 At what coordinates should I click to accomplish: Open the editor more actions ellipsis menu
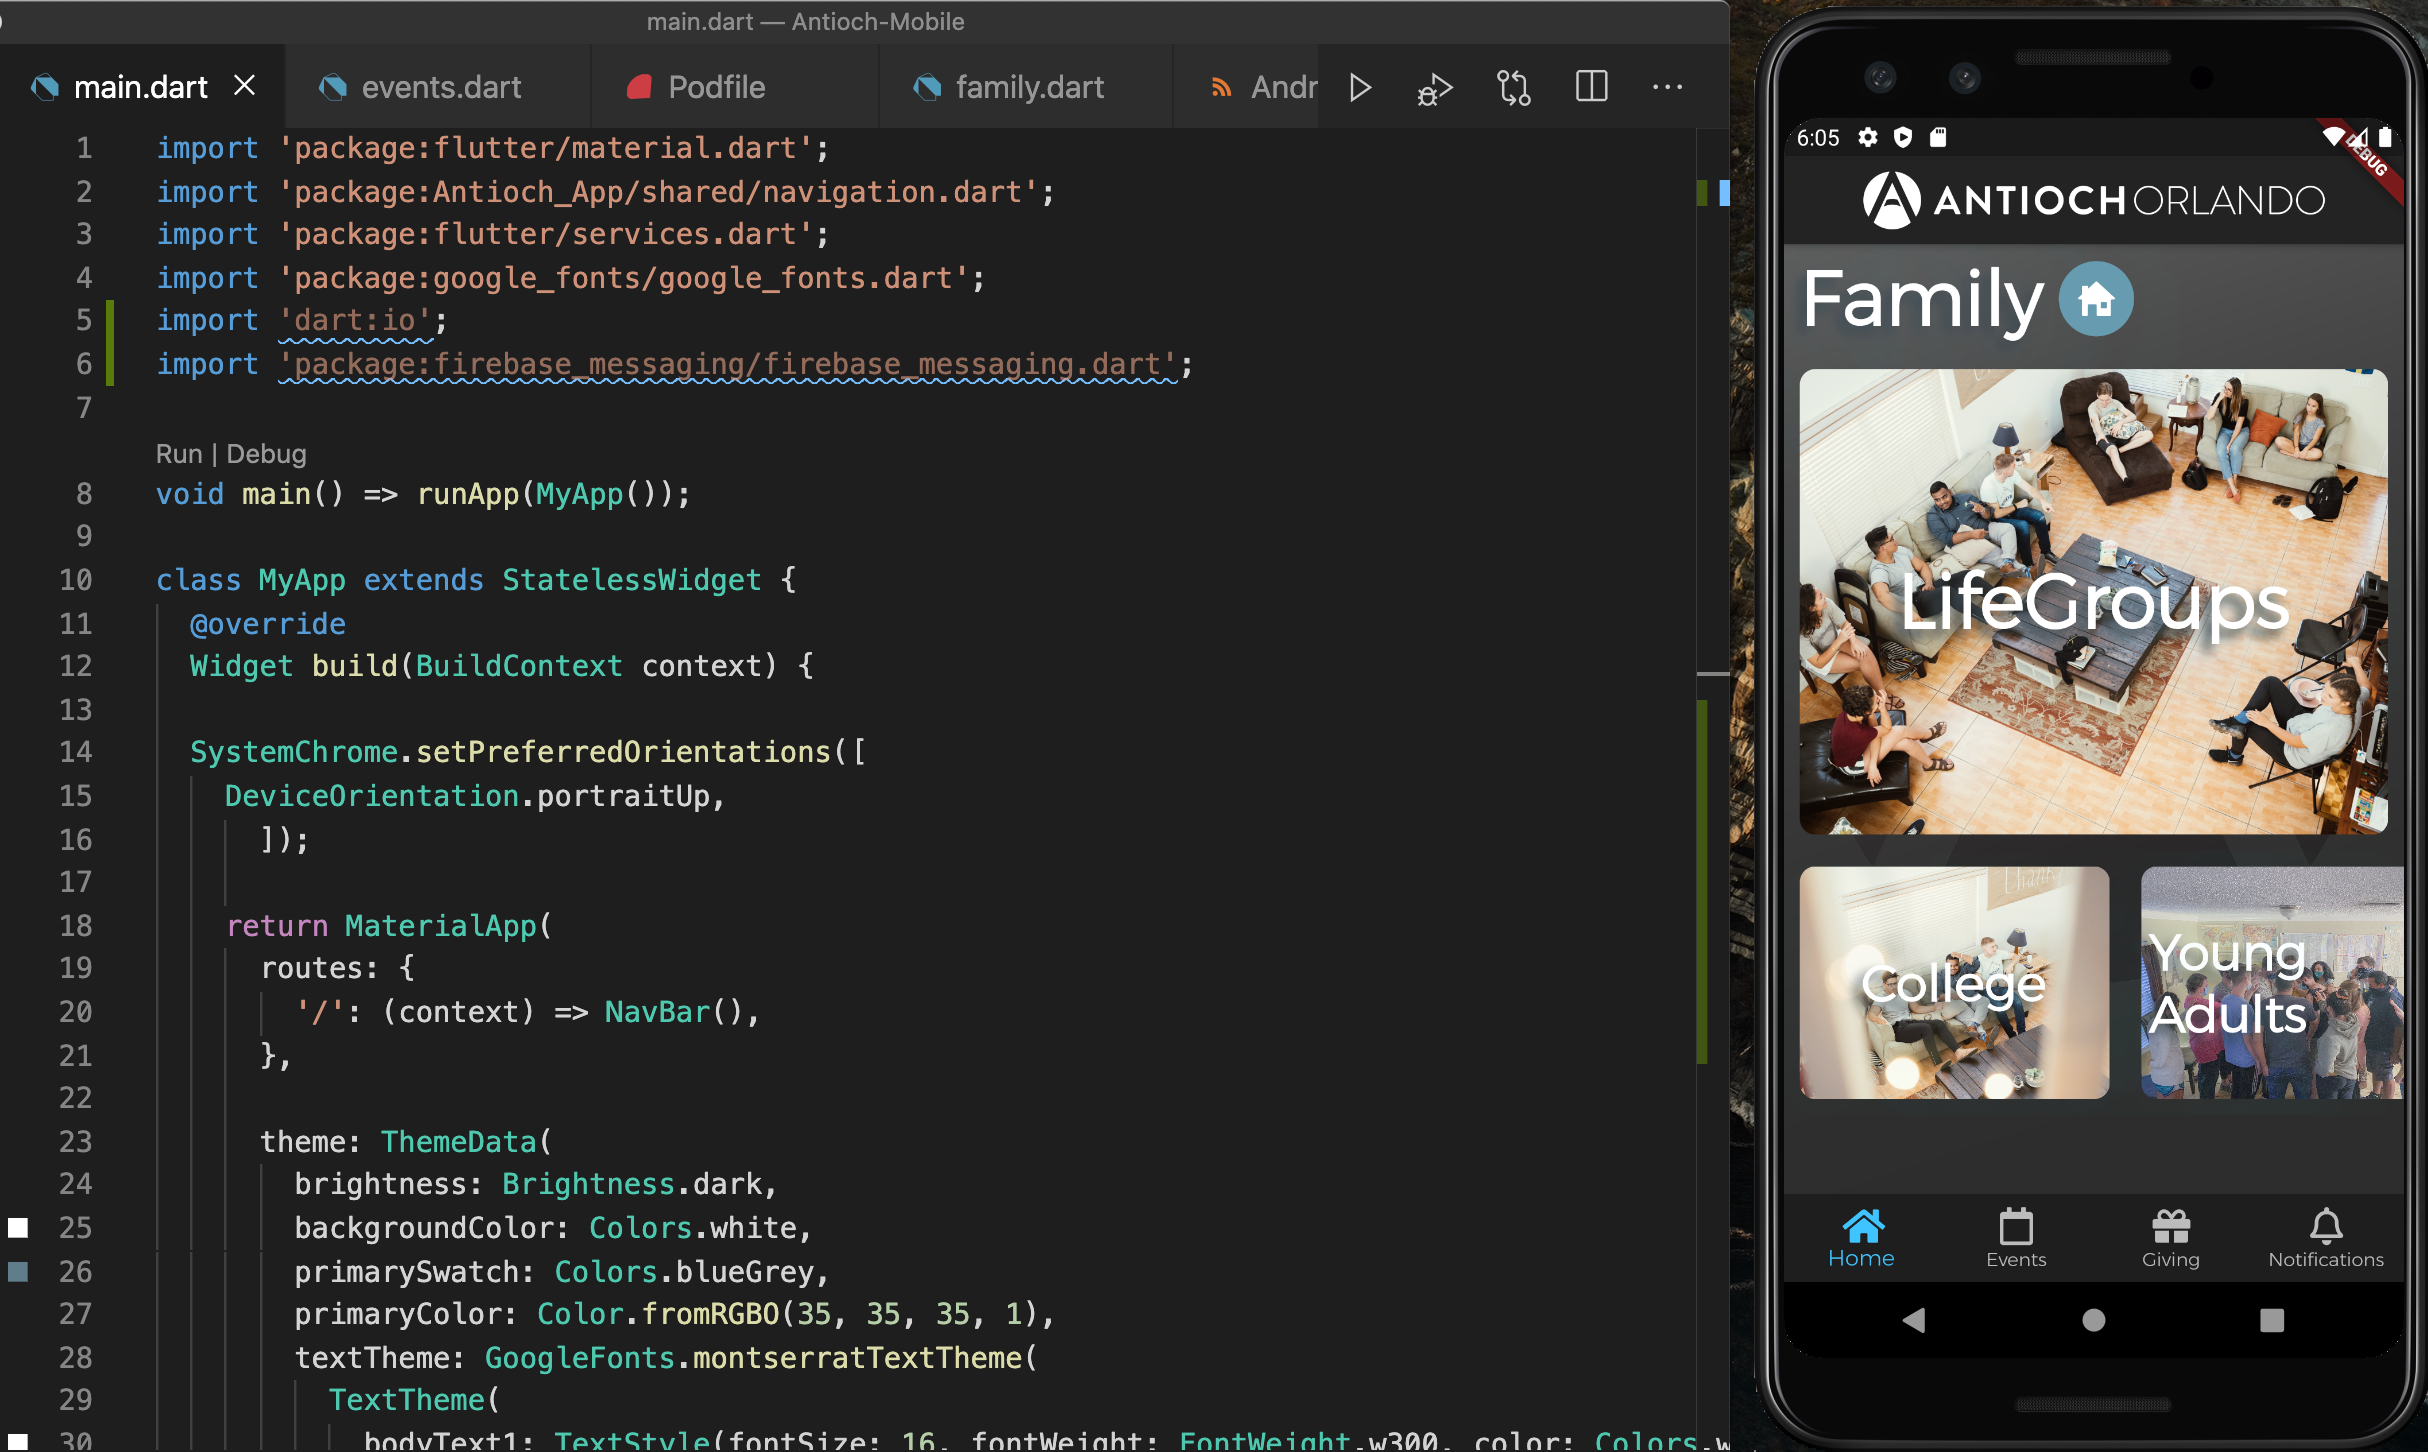[1667, 87]
